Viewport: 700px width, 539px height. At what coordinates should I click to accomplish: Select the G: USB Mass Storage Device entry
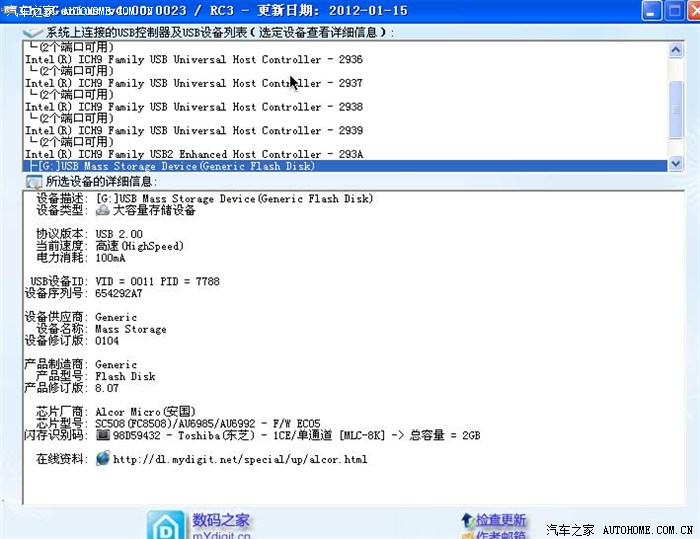pyautogui.click(x=175, y=166)
